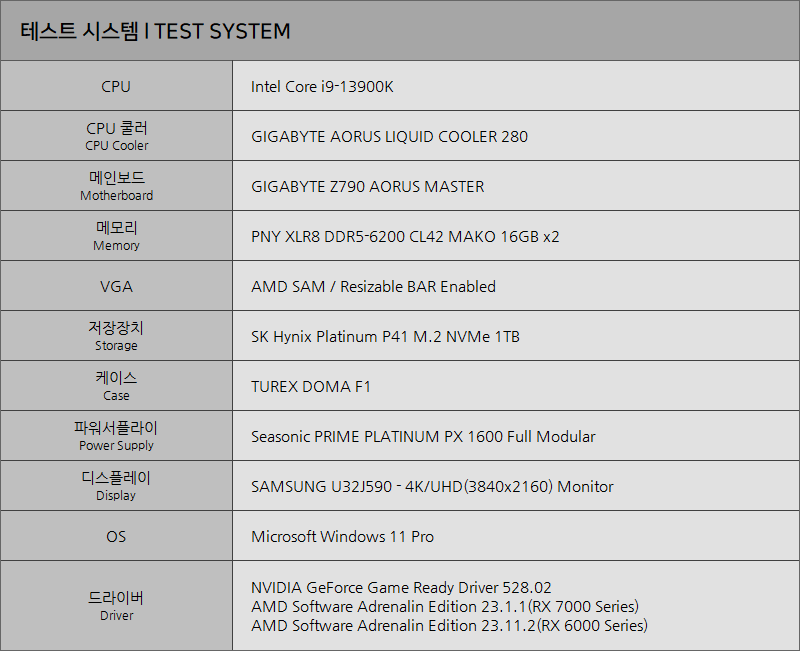
Task: Click the TEST SYSTEM header title
Action: (155, 31)
